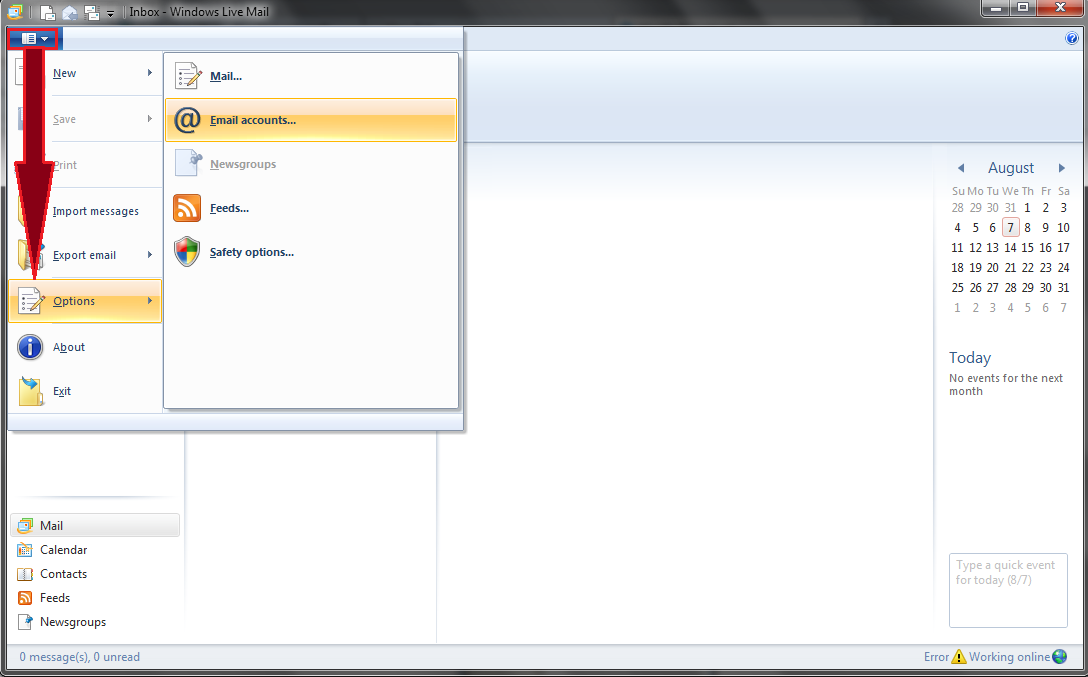This screenshot has height=677, width=1088.
Task: Click the Reply quick access toolbar icon
Action: (69, 12)
